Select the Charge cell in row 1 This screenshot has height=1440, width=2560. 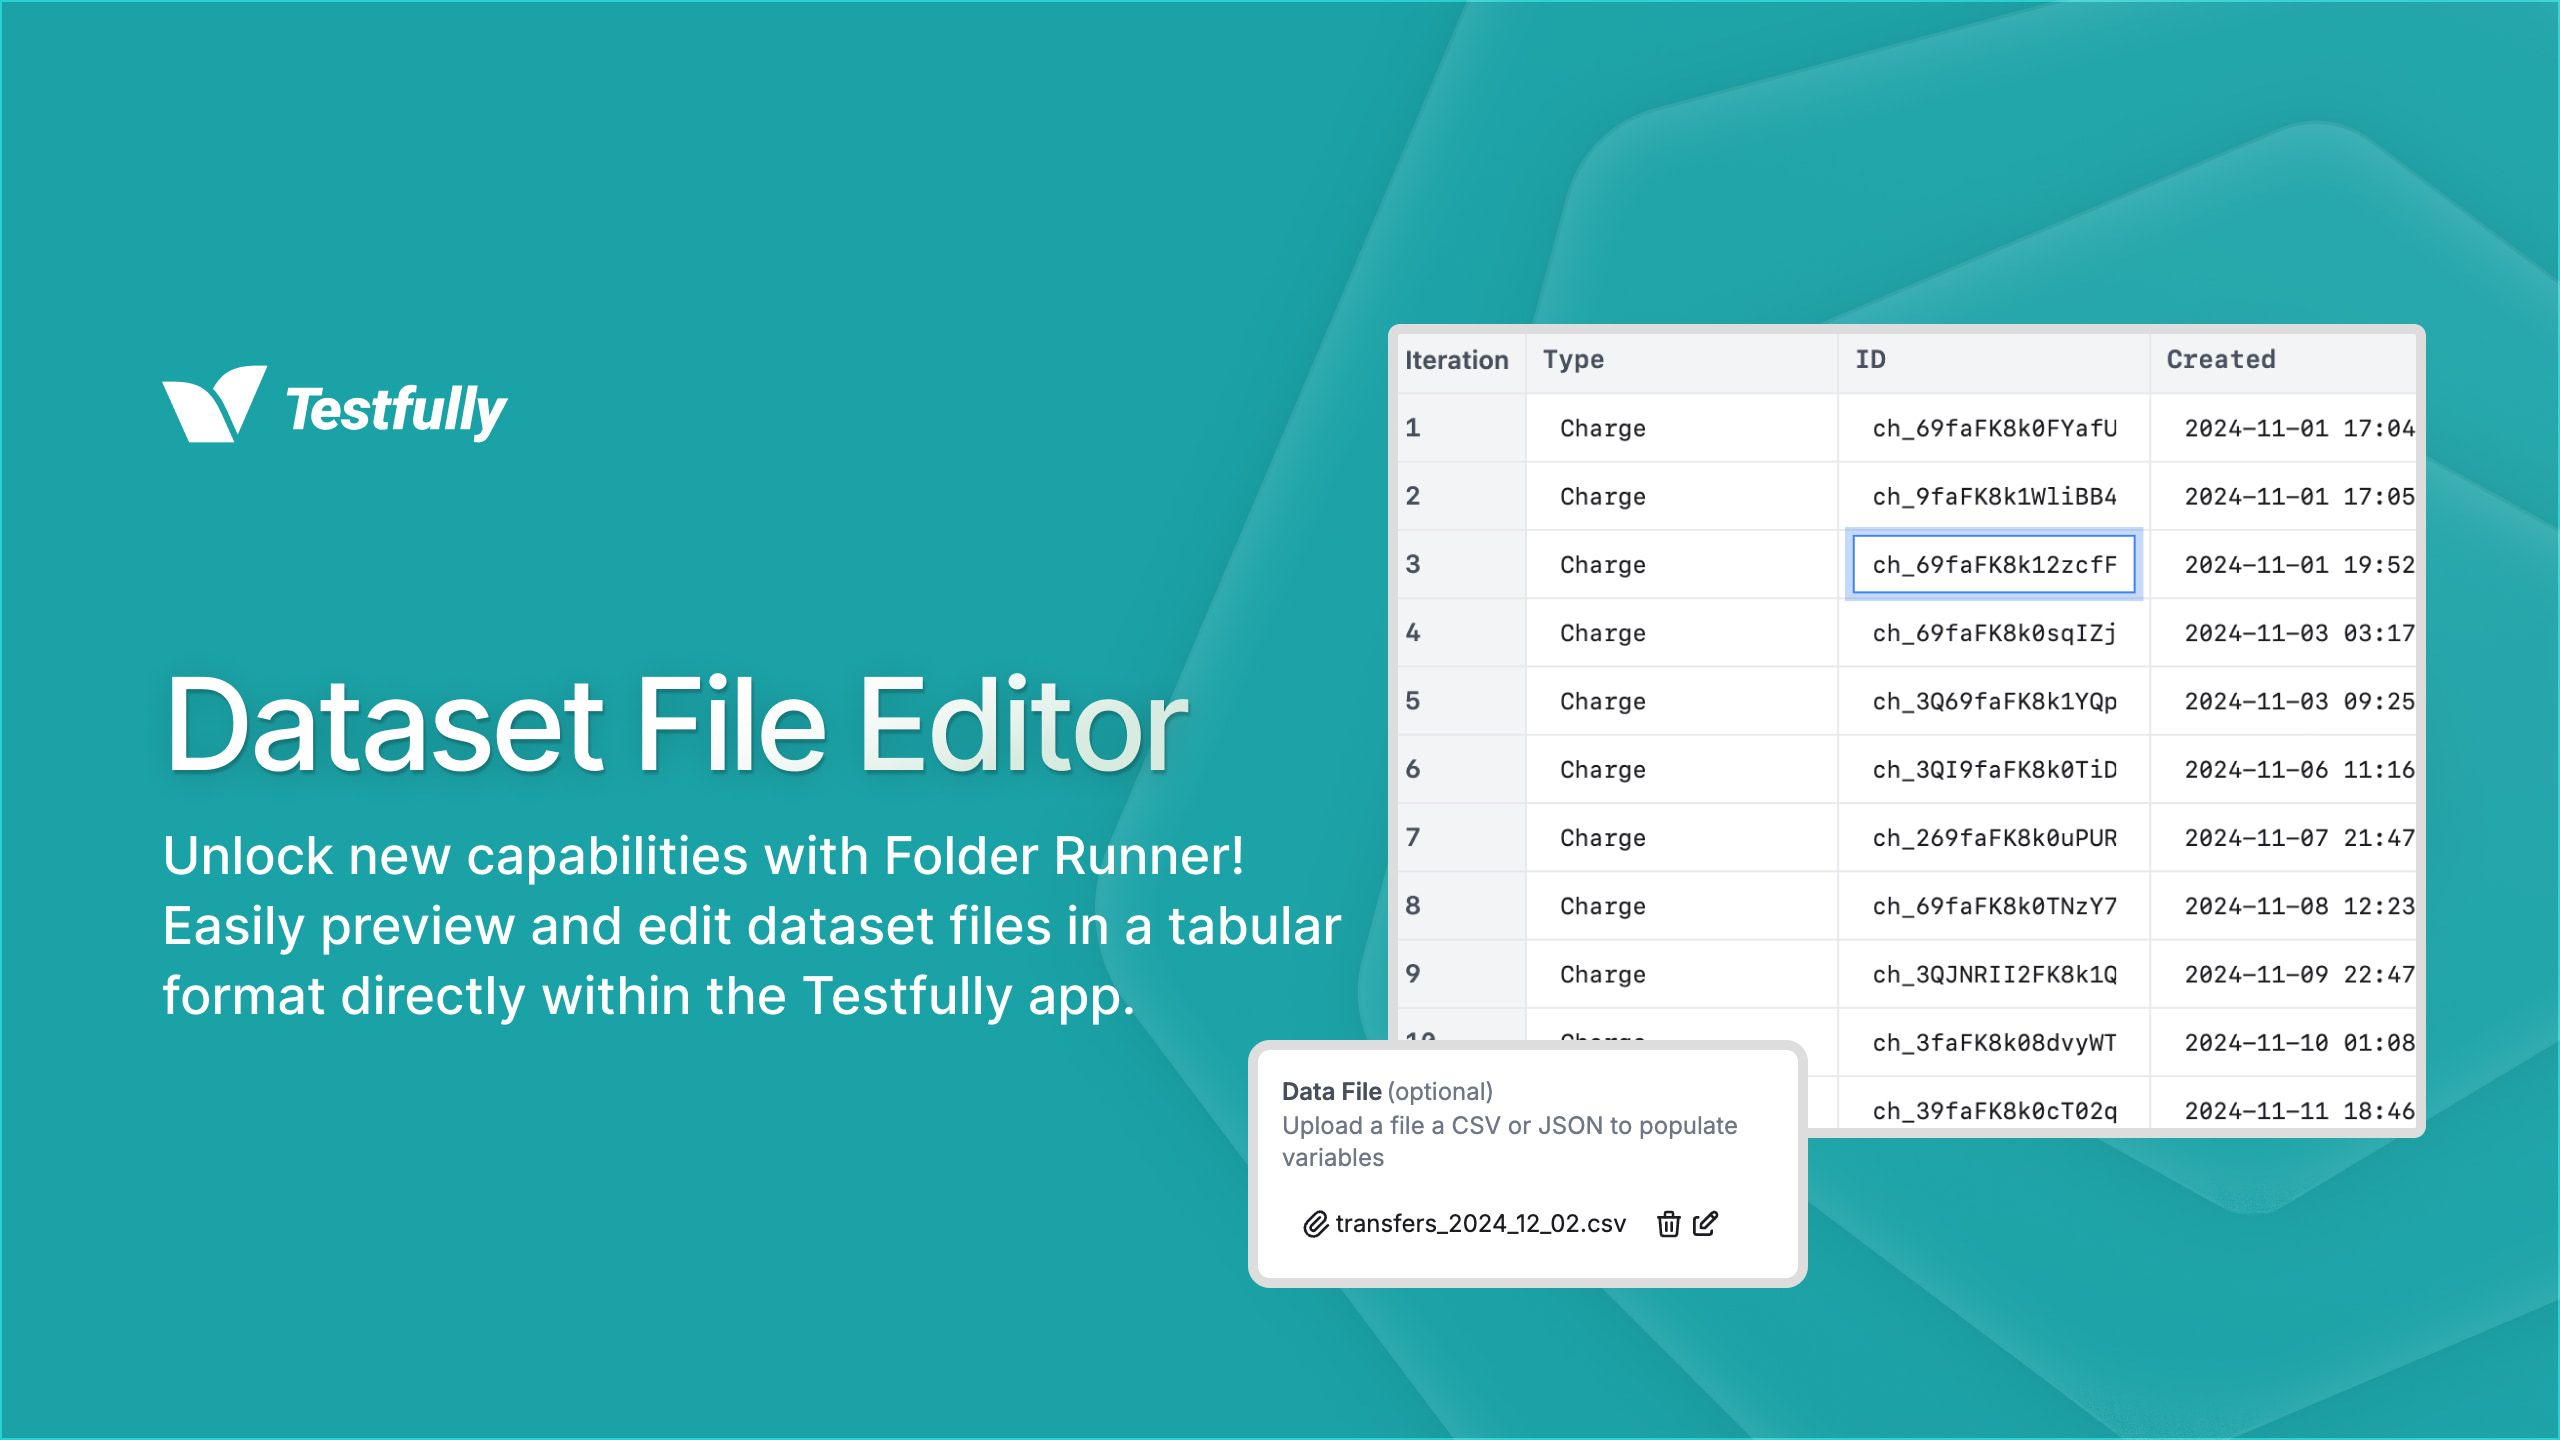point(1601,428)
